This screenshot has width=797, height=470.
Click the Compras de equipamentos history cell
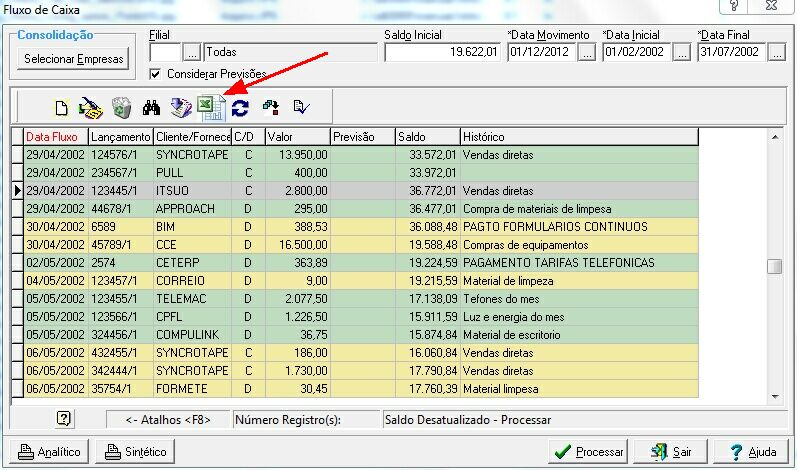coord(579,245)
